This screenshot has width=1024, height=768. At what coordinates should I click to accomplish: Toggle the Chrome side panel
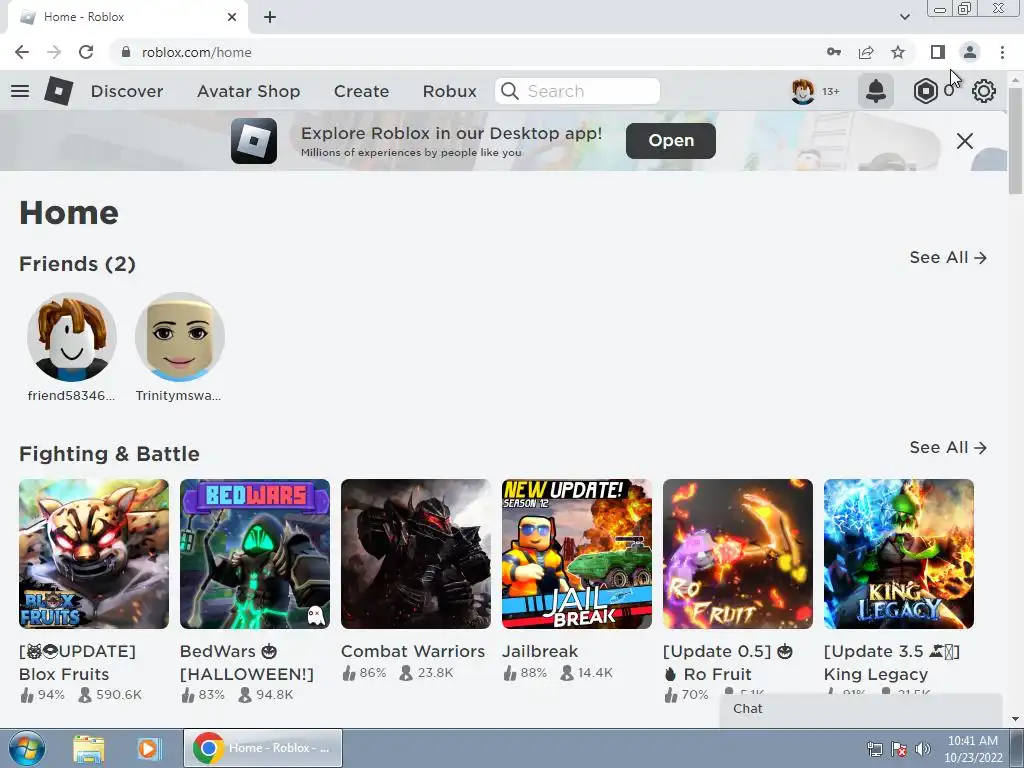point(938,52)
